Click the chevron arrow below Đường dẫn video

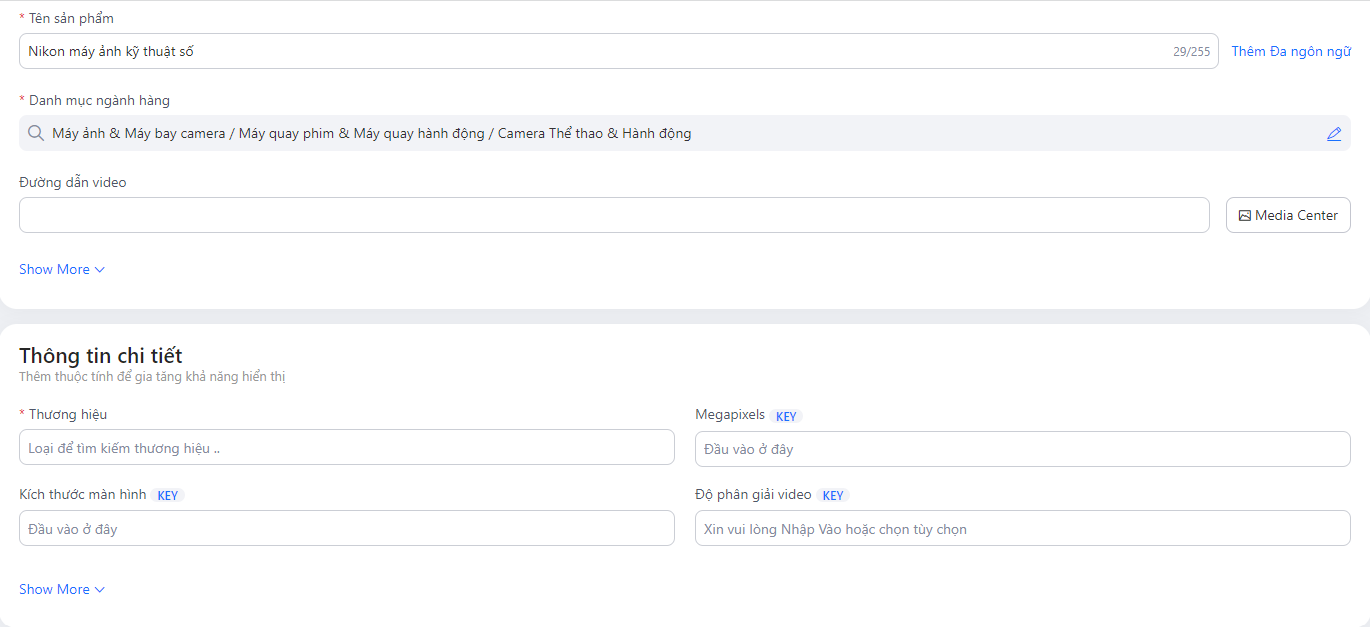click(100, 270)
